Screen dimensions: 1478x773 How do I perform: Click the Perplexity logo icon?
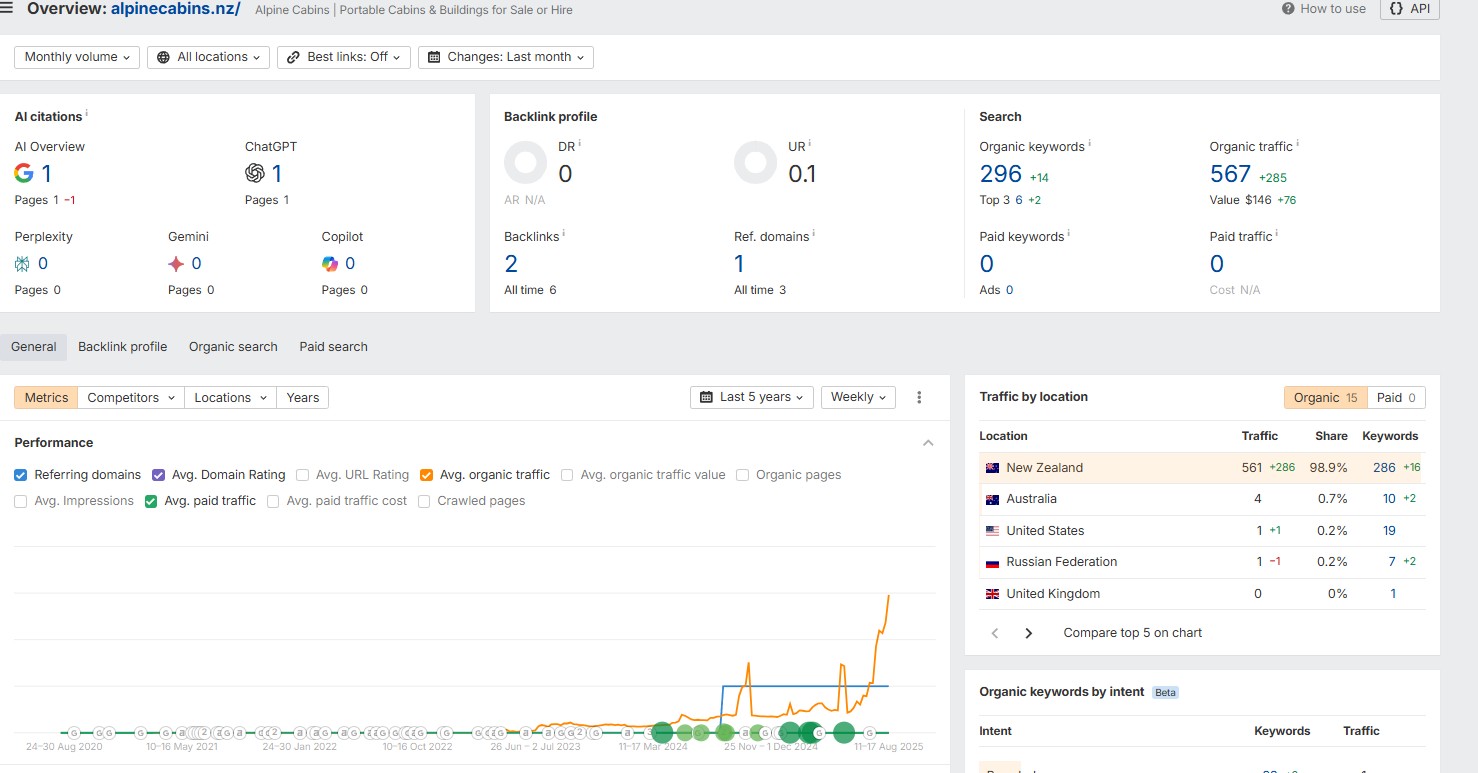(x=23, y=264)
